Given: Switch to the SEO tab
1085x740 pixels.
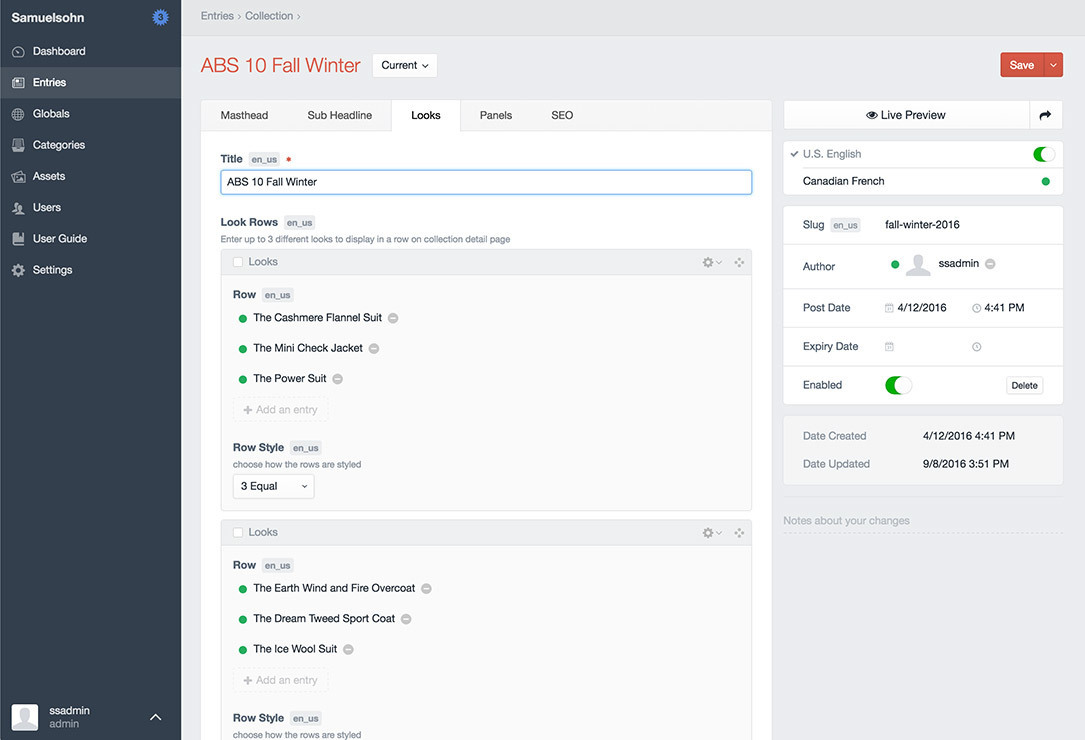Looking at the screenshot, I should pos(562,116).
